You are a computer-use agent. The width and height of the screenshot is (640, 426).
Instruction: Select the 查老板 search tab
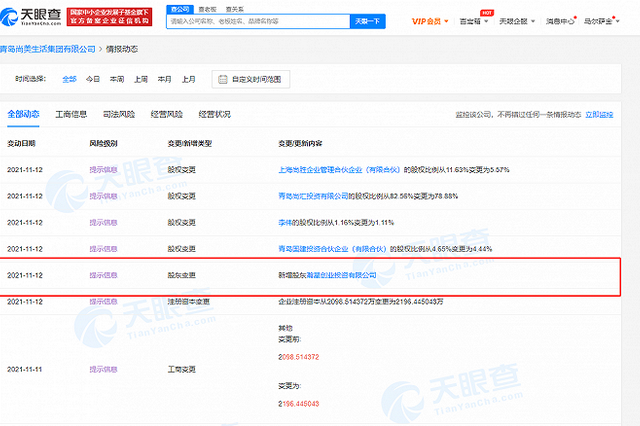pyautogui.click(x=207, y=9)
